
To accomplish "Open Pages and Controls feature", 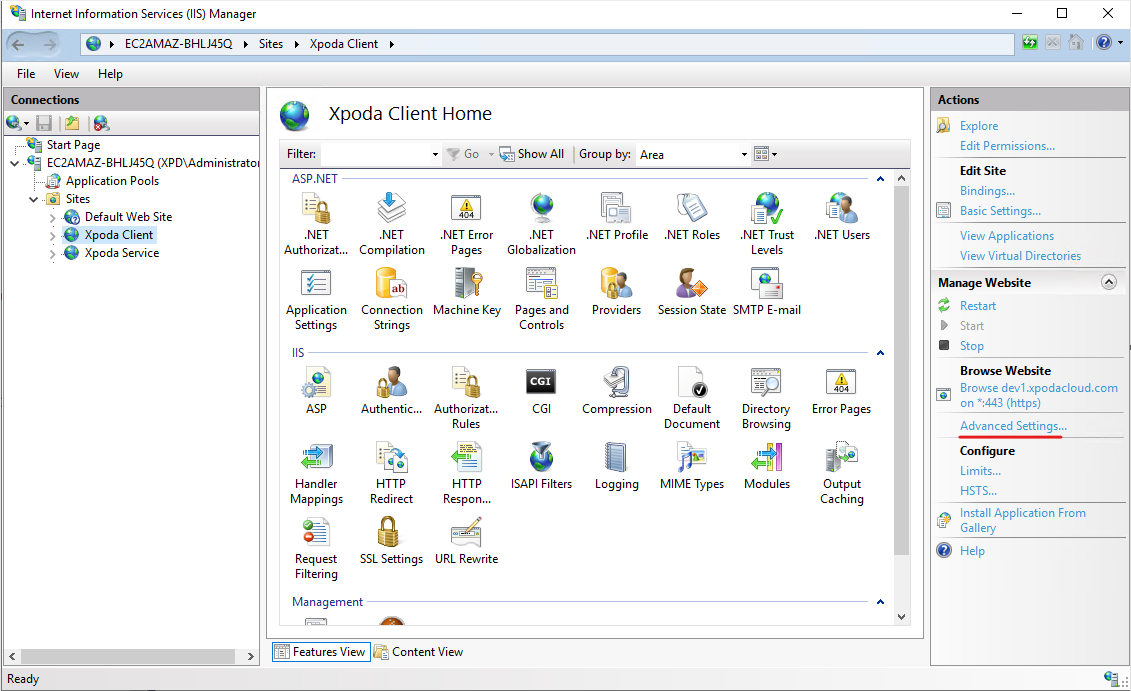I will tap(542, 299).
